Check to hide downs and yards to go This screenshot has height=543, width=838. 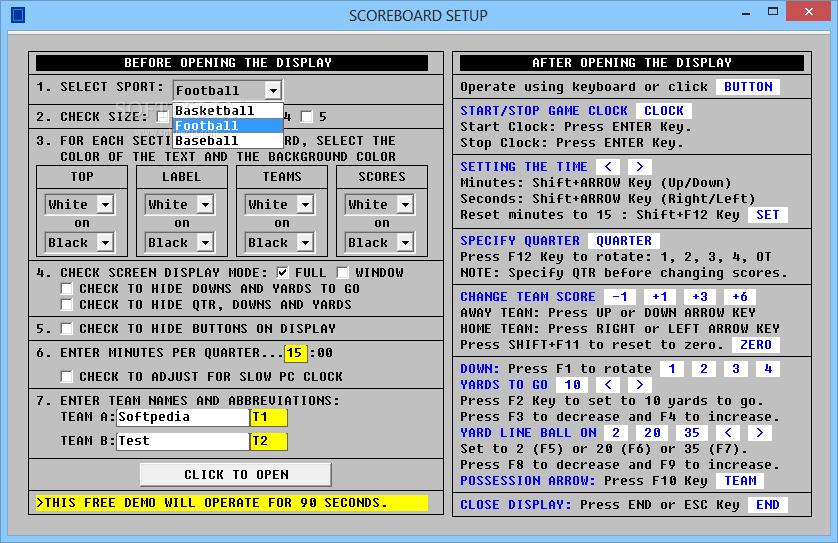coord(67,289)
